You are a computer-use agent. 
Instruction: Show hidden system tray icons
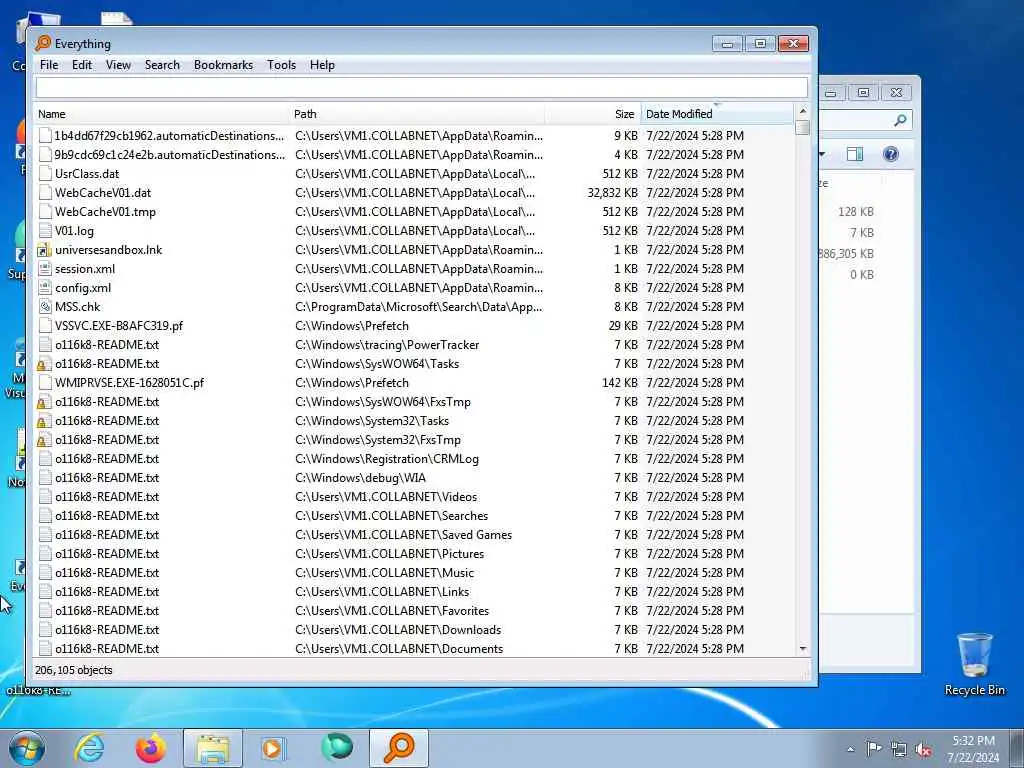pyautogui.click(x=850, y=749)
